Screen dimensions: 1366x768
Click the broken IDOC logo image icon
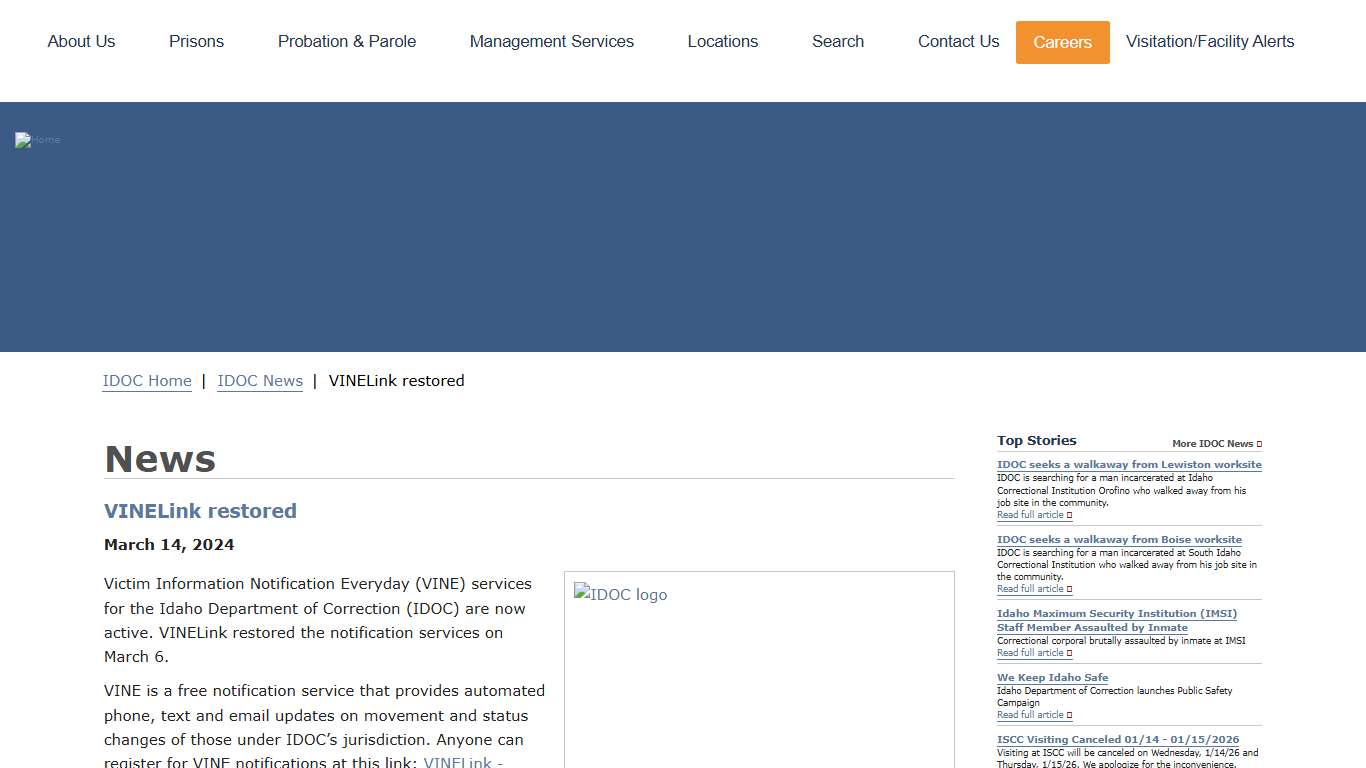tap(580, 593)
